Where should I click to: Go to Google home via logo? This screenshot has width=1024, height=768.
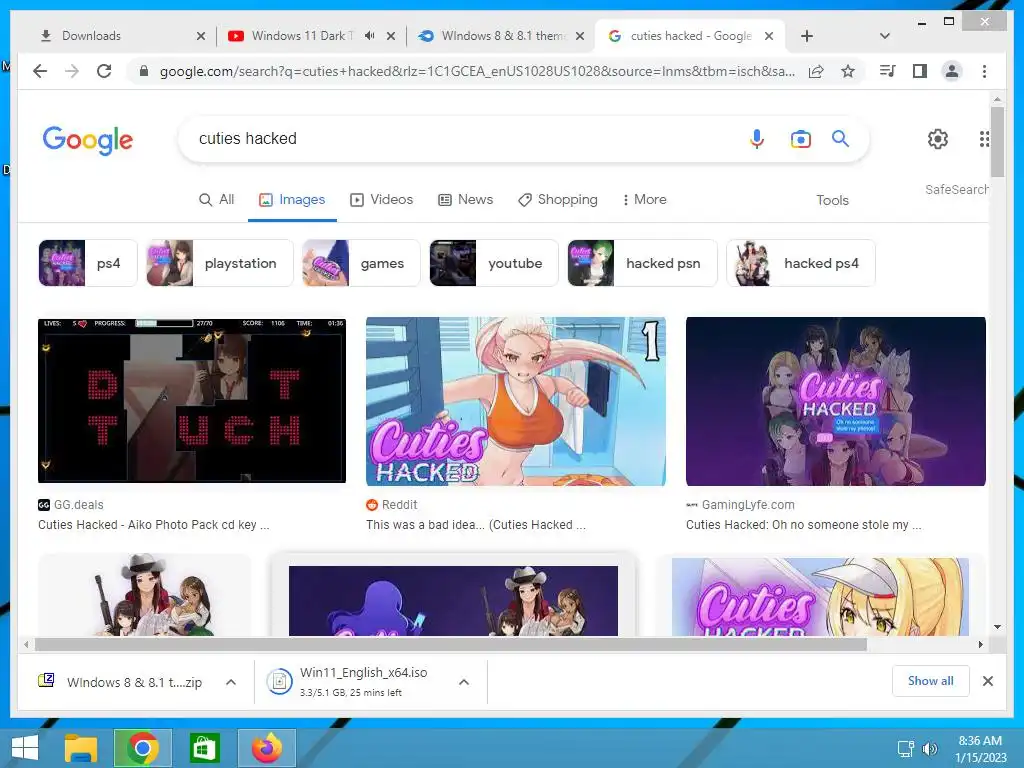[88, 140]
